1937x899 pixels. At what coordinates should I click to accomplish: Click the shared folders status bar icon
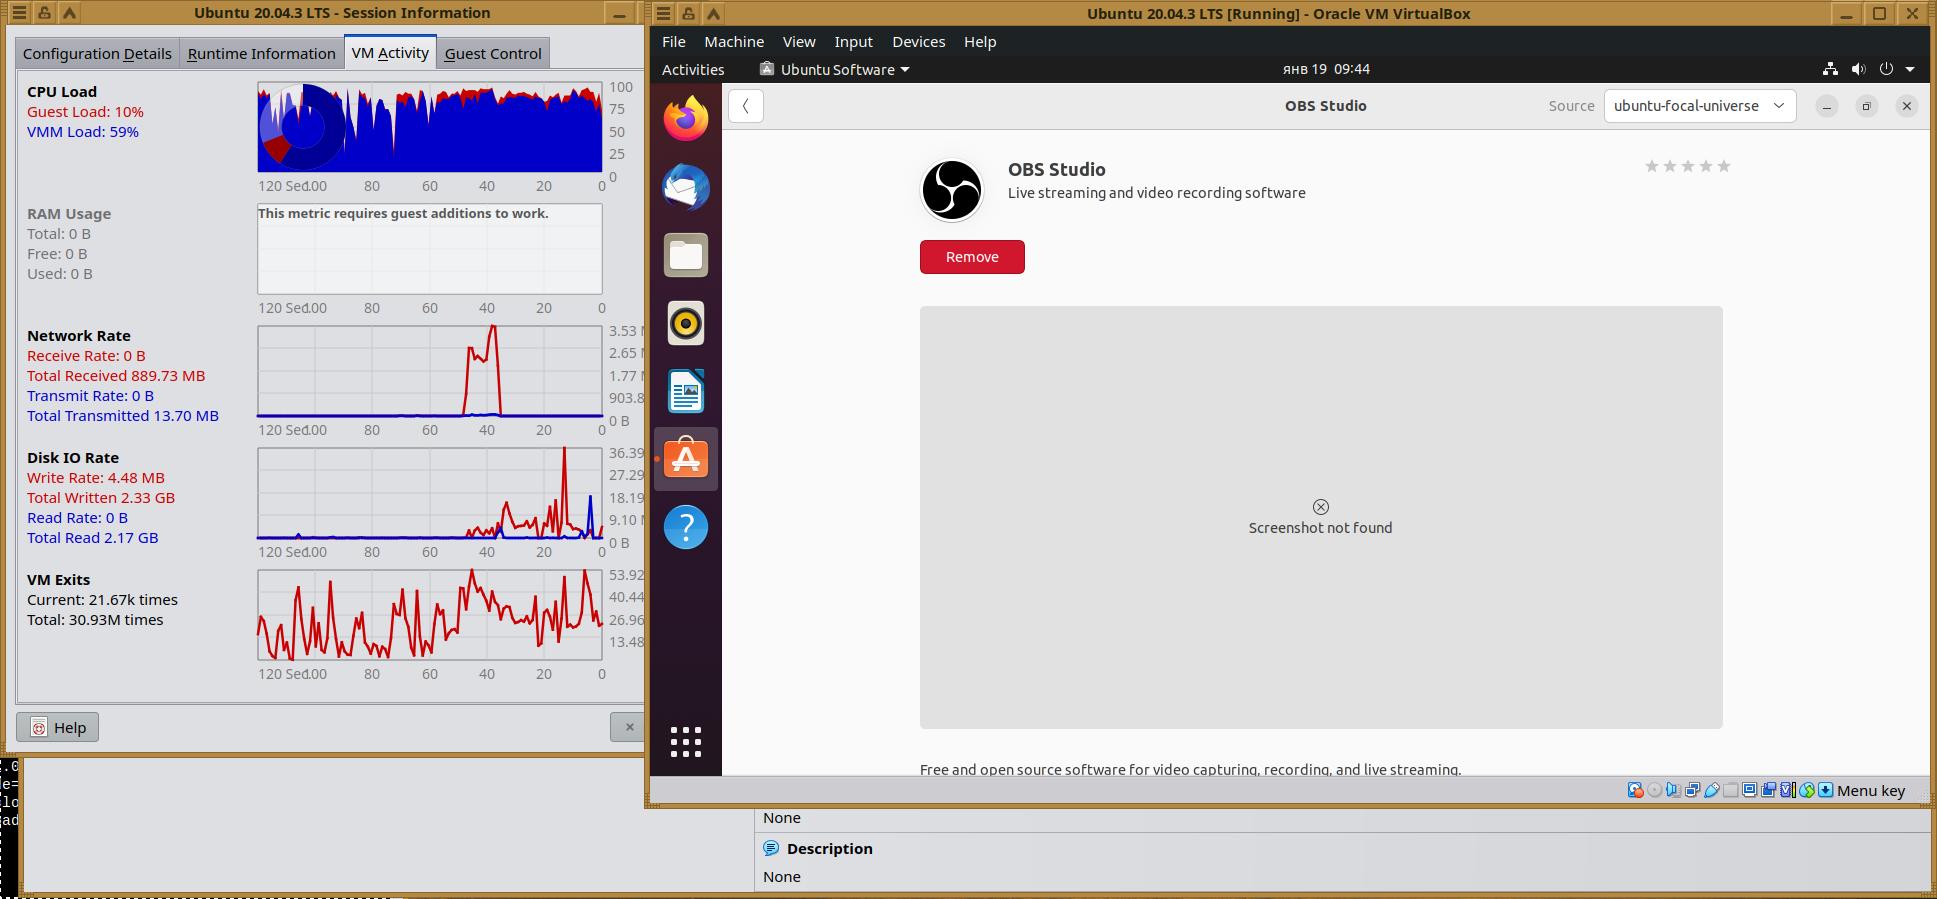(x=1731, y=790)
